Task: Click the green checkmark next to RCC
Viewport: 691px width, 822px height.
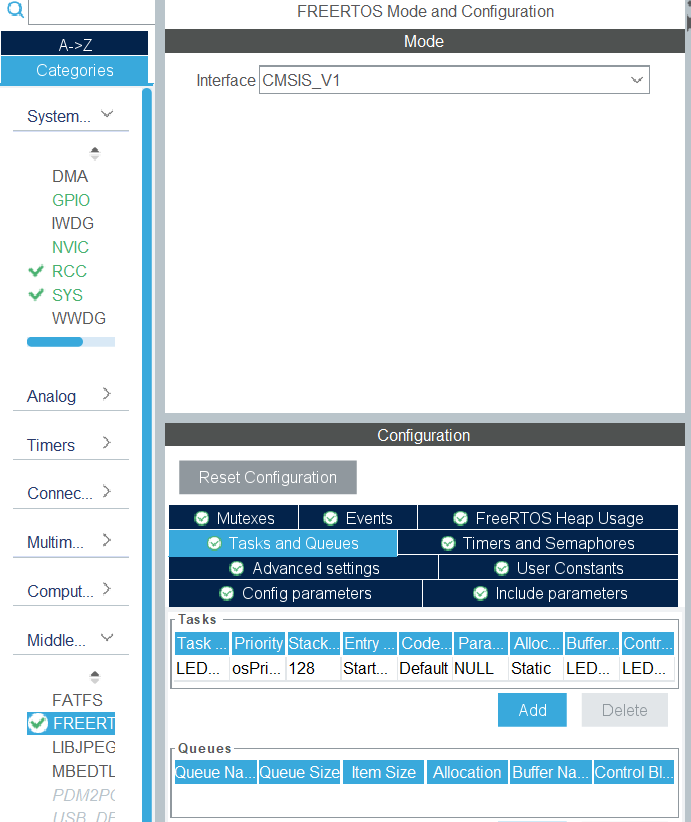Action: point(36,271)
